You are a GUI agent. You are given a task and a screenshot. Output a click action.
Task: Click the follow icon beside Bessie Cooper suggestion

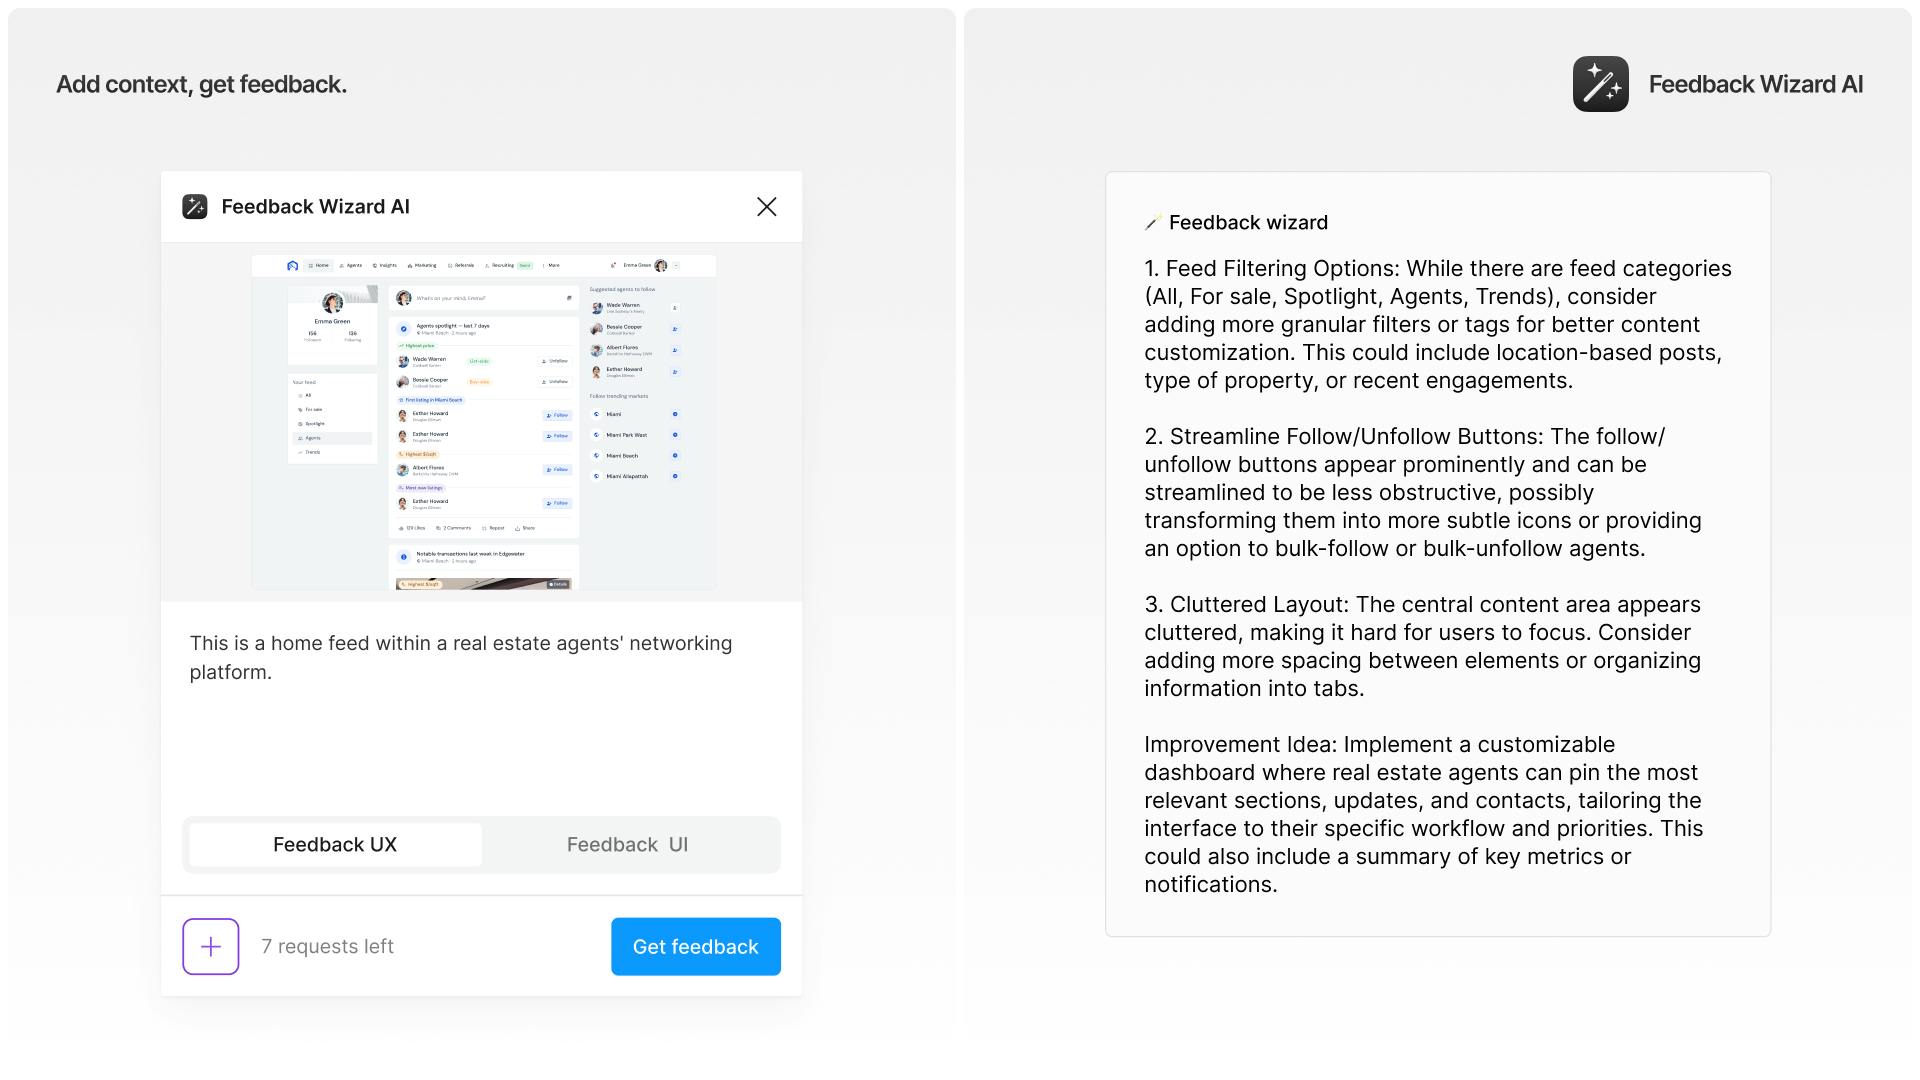[x=675, y=329]
